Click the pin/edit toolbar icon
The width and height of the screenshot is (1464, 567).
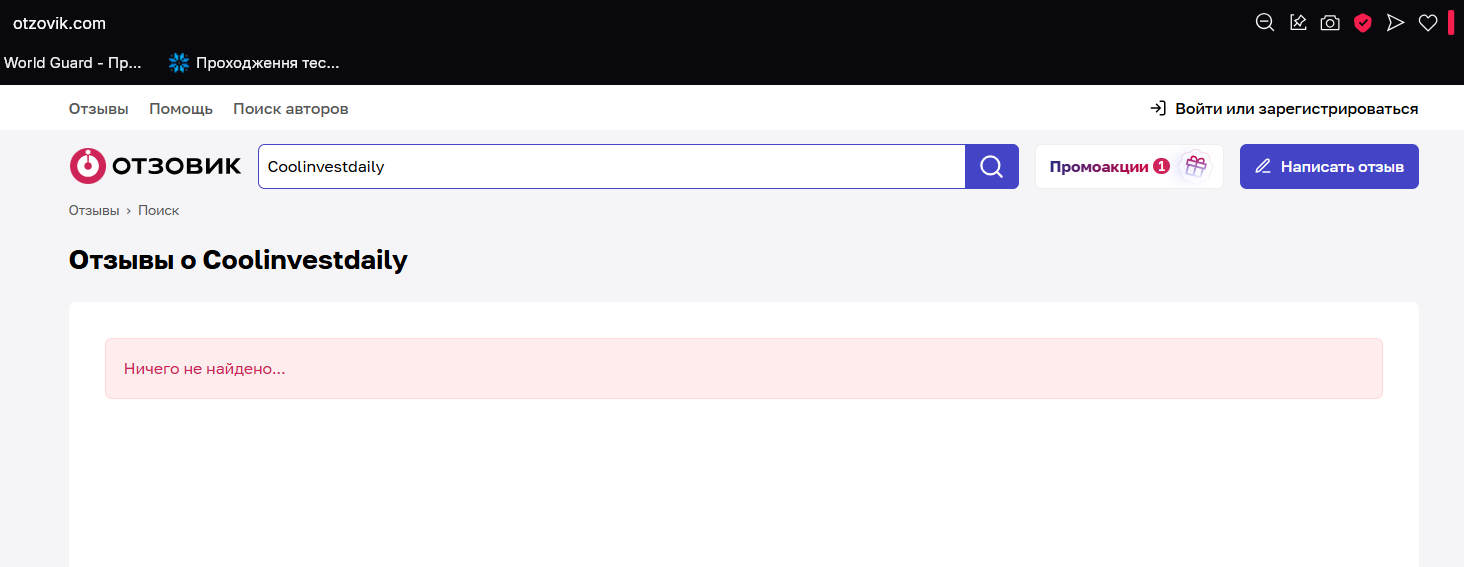[1298, 23]
